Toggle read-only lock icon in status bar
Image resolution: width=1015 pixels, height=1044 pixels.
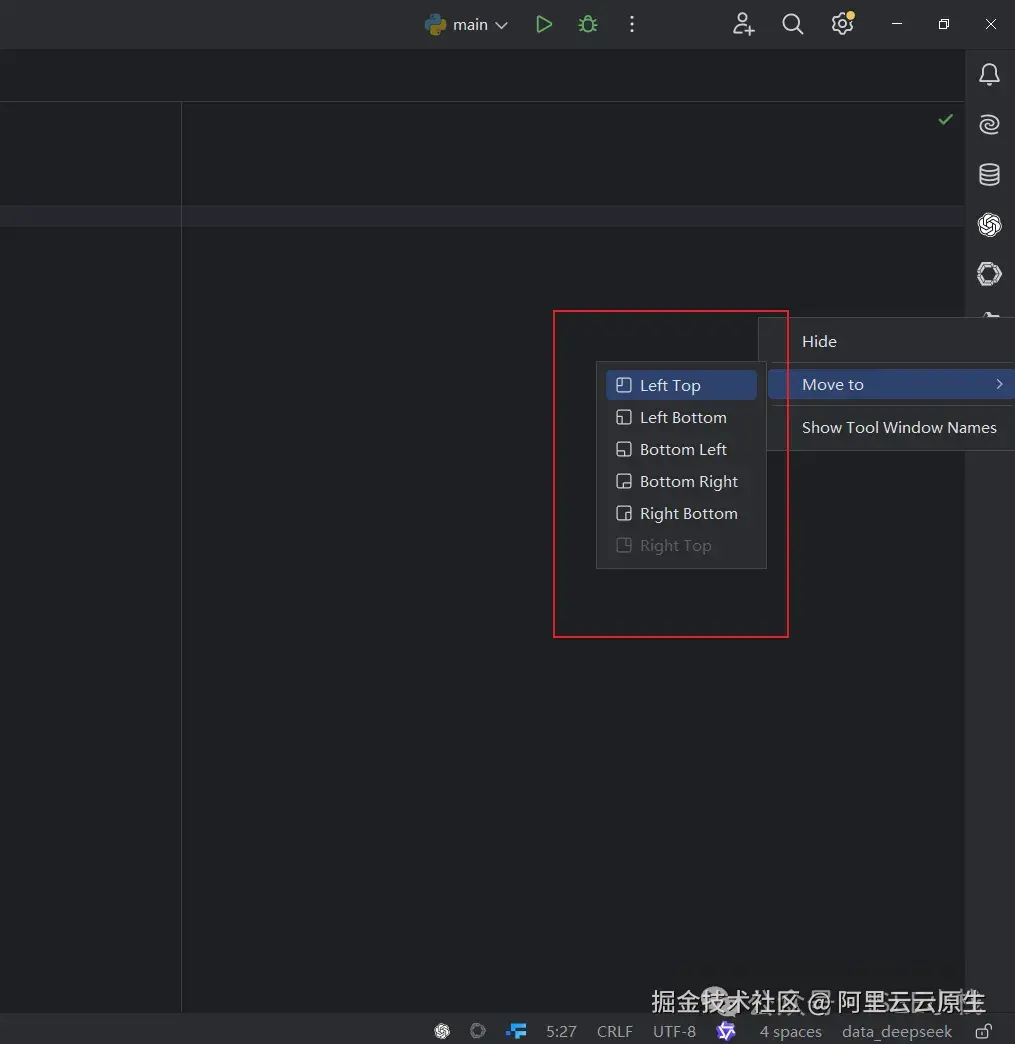click(x=984, y=1031)
